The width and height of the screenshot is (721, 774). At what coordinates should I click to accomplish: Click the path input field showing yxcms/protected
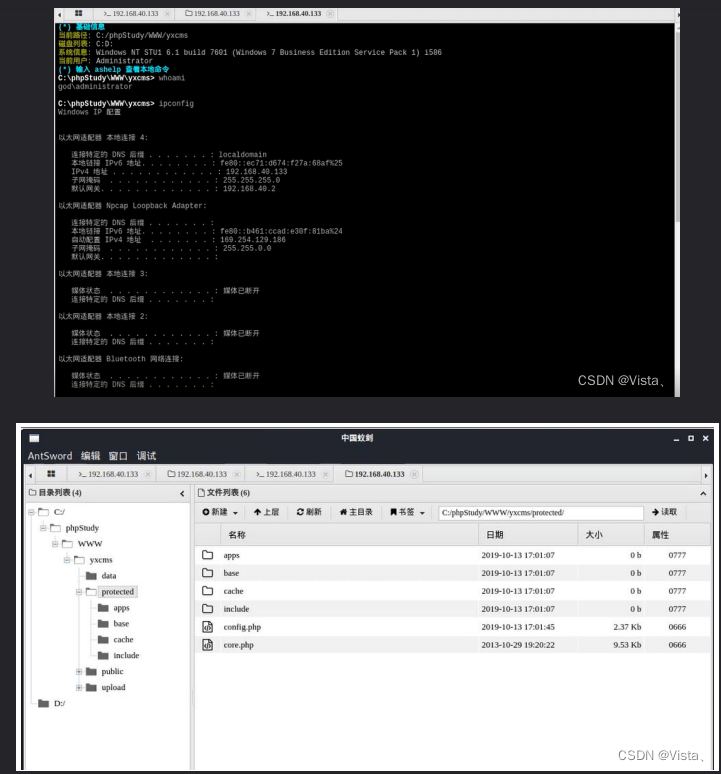coord(540,512)
